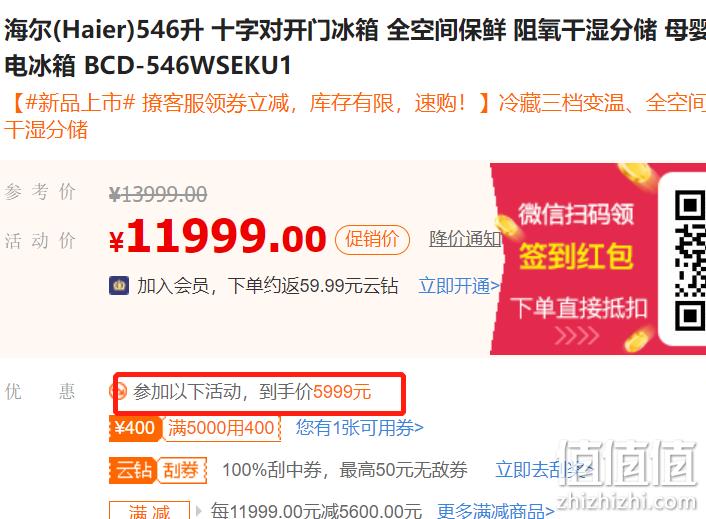706x519 pixels.
Task: Open 立即去刮 link
Action: 544,470
